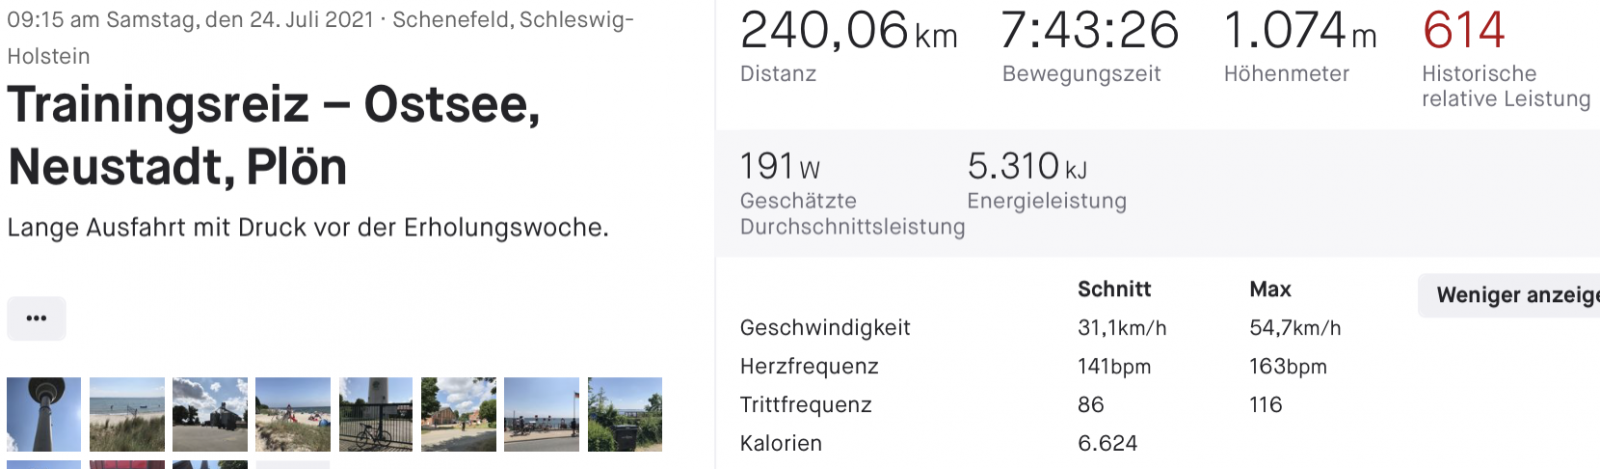Open the three-dots more options menu
The width and height of the screenshot is (1600, 469).
coord(36,318)
